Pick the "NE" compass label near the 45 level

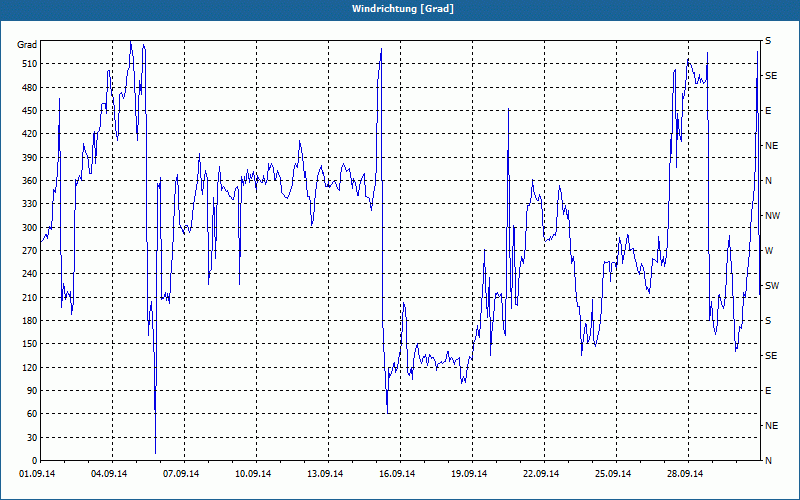(x=772, y=426)
